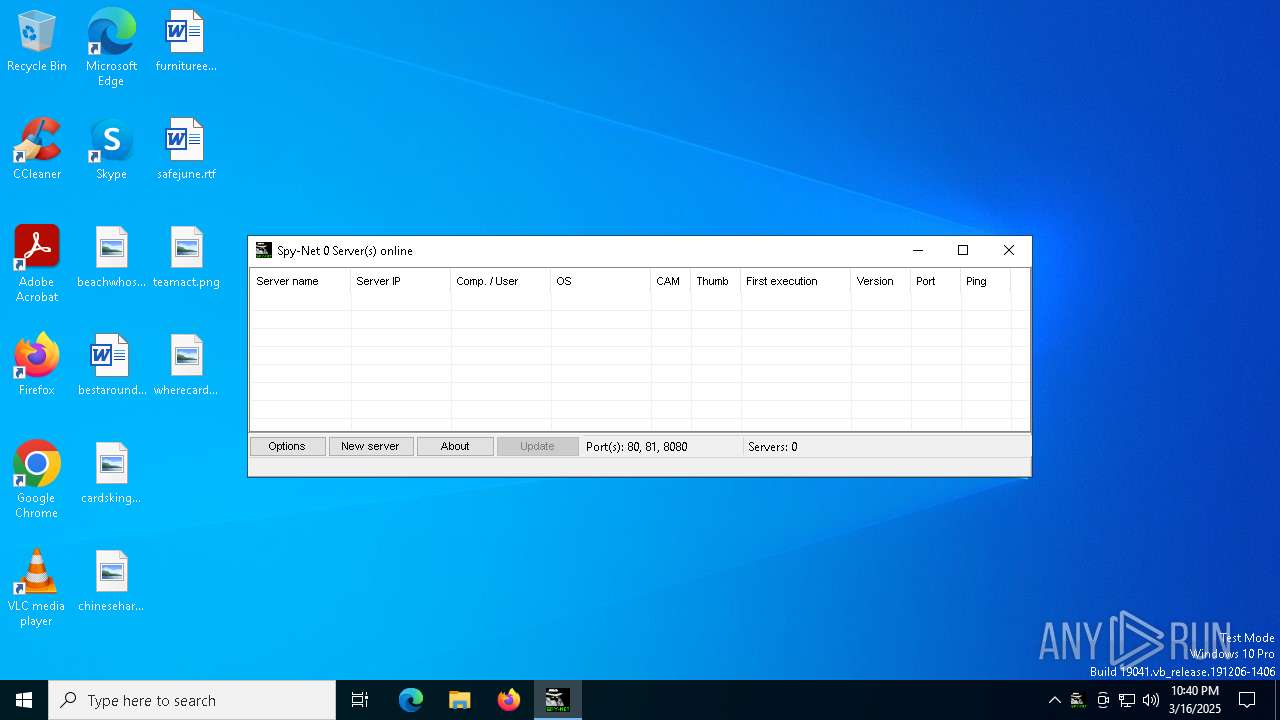Select the Recycle Bin desktop icon

click(x=37, y=42)
